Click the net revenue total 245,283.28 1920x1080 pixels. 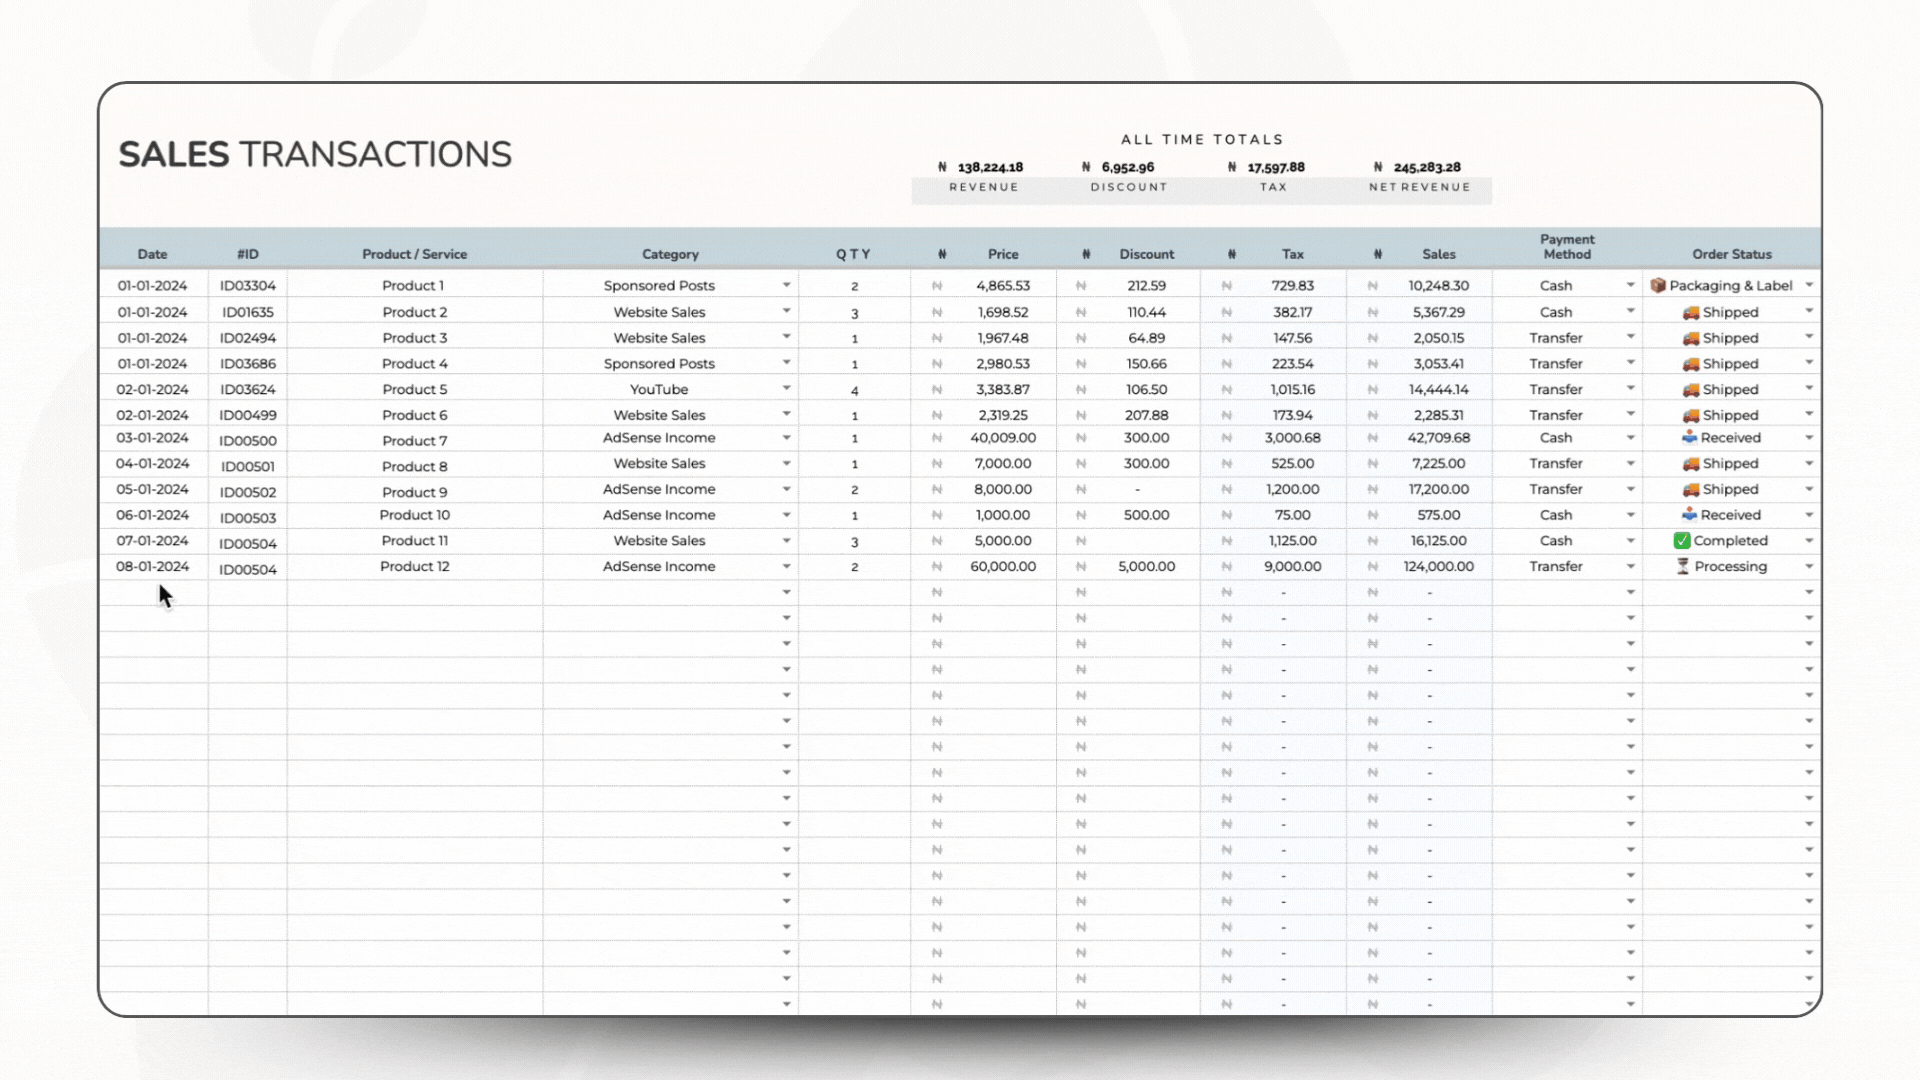point(1427,168)
